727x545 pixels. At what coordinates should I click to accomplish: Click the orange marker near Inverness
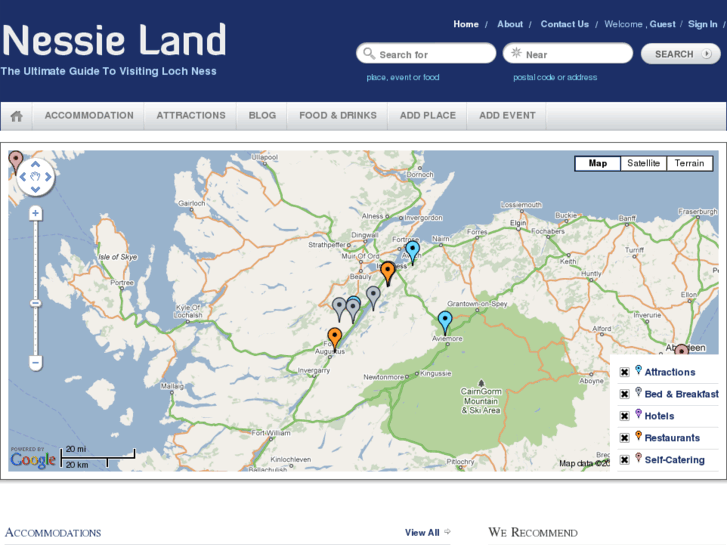388,273
